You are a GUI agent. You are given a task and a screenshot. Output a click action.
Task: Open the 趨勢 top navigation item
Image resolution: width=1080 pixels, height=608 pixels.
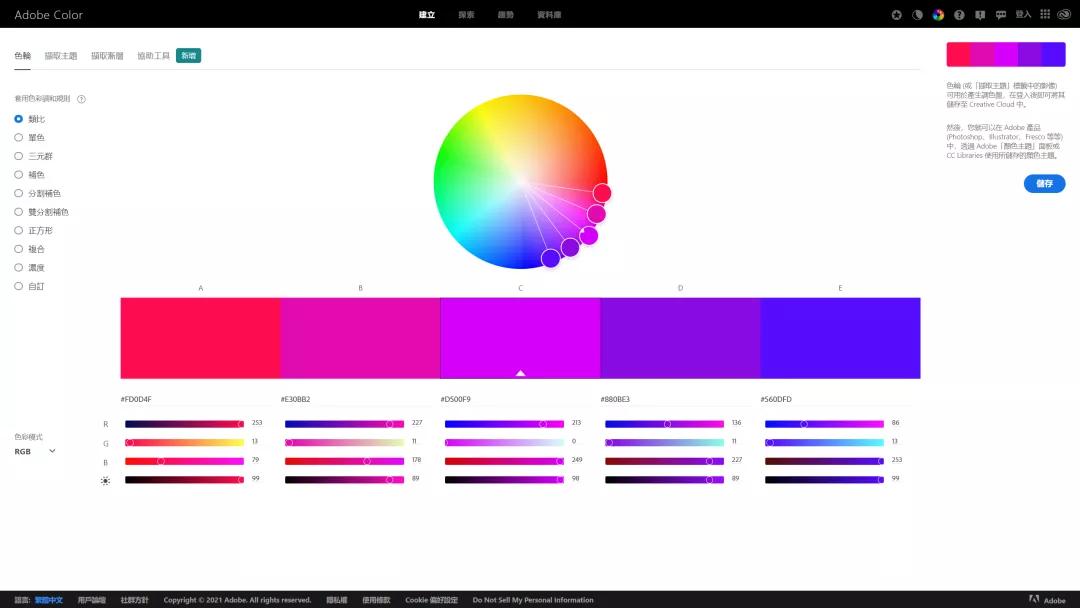[x=506, y=14]
